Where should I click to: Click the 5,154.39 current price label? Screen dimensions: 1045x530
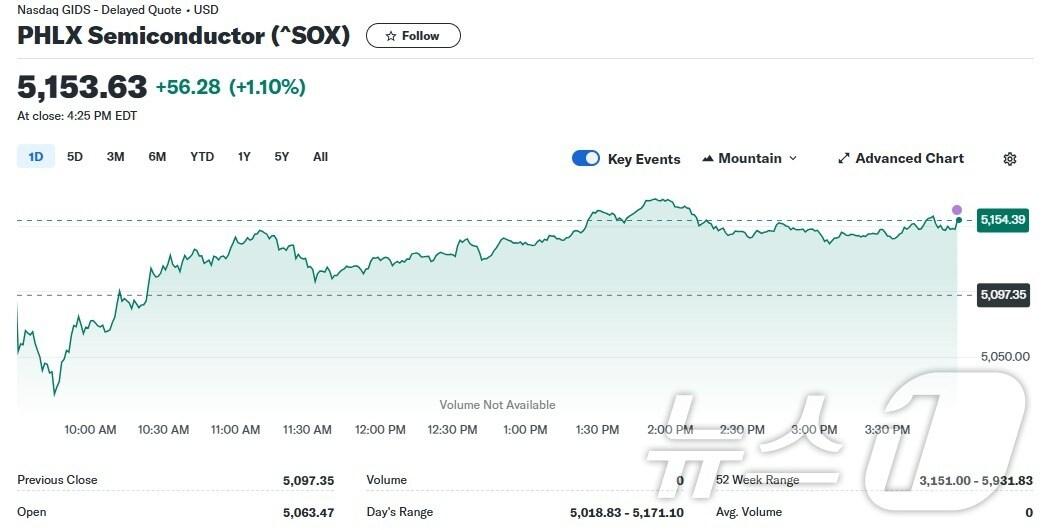(1003, 219)
